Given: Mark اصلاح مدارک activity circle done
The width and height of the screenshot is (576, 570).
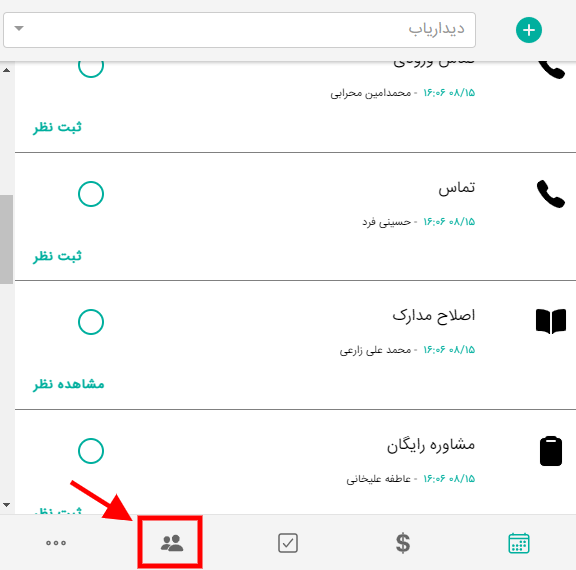Looking at the screenshot, I should pos(91,322).
